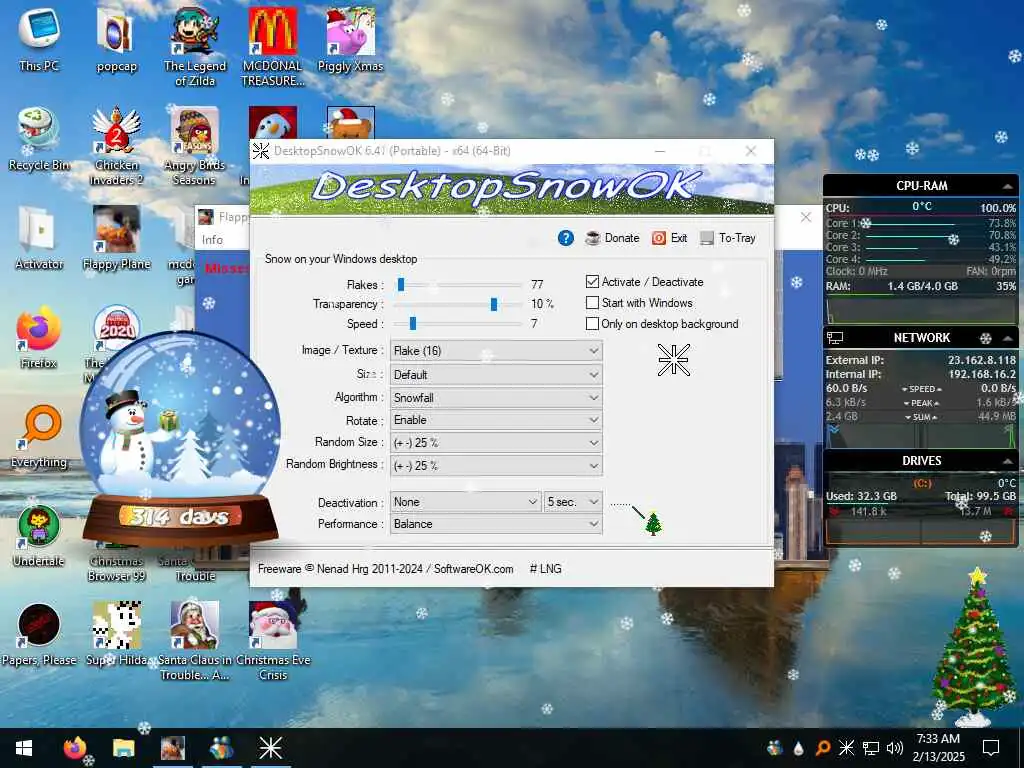Click the network tray icon
Viewport: 1024px width, 768px height.
tap(871, 748)
